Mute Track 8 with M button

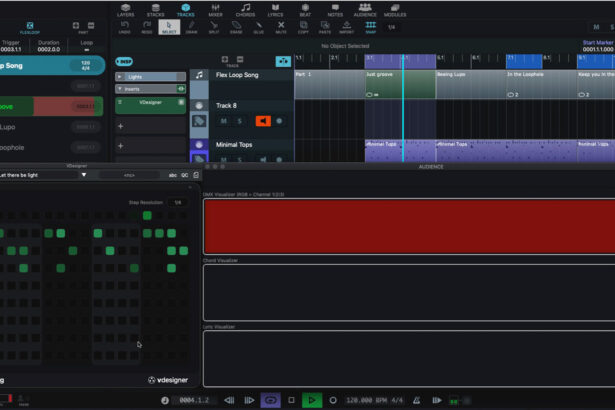224,121
